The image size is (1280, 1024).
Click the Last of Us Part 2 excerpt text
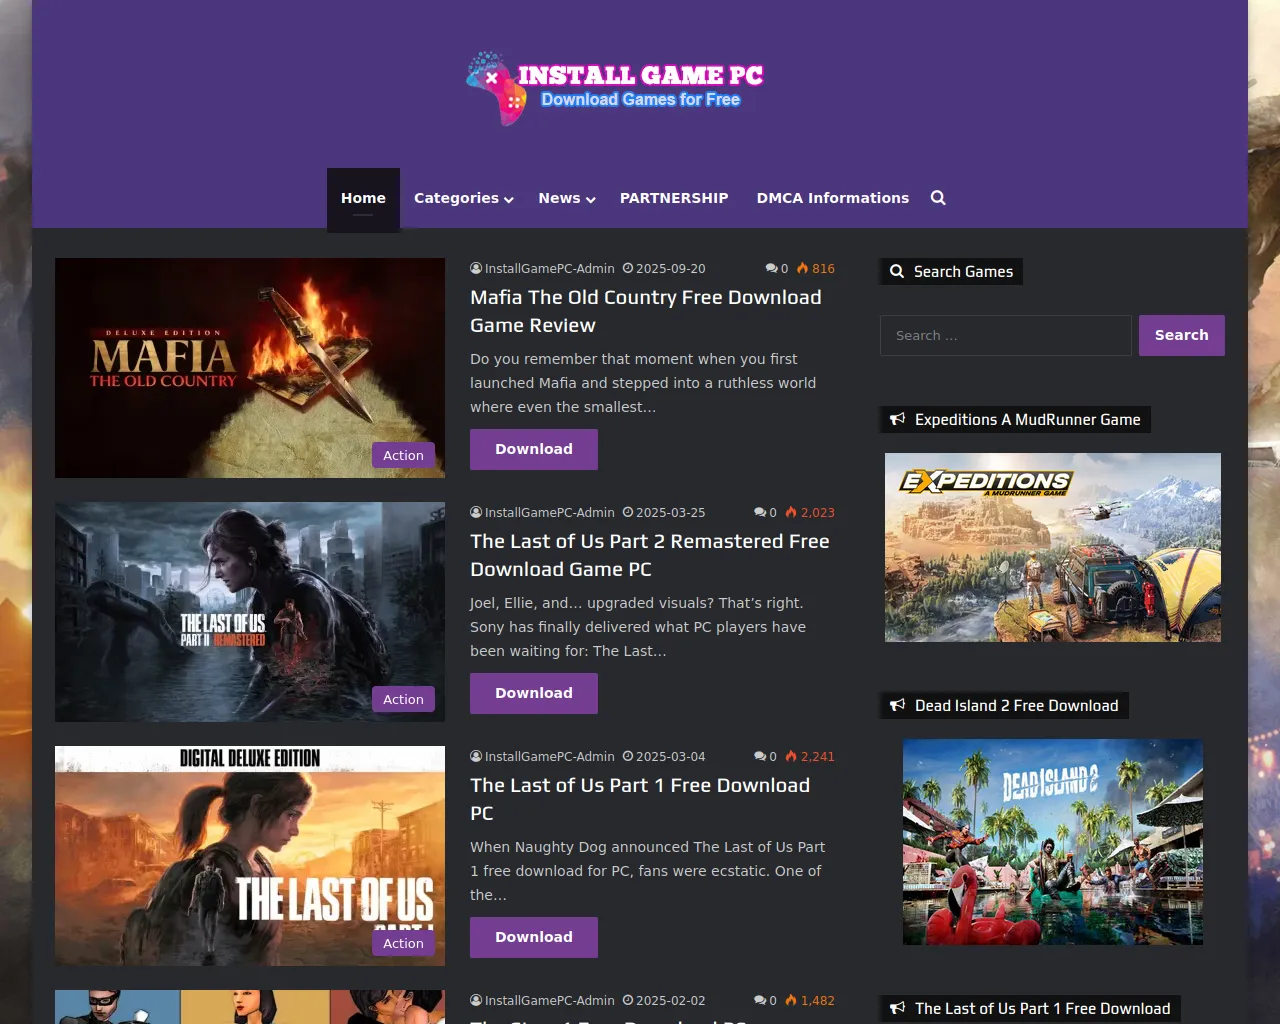pos(638,627)
